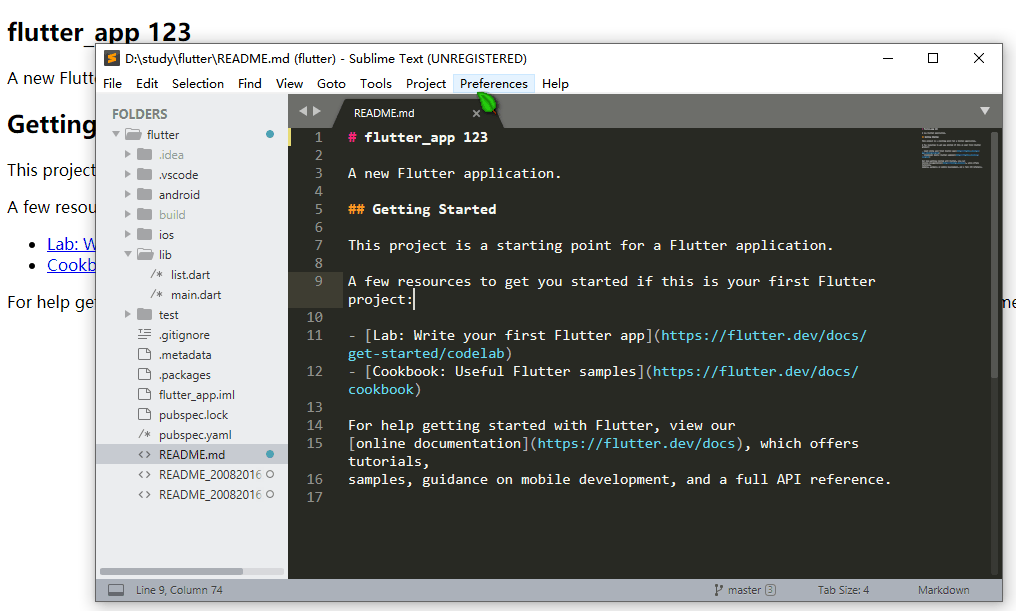Click the tab navigation forward arrow
Screen dimensions: 1016x611
click(317, 111)
